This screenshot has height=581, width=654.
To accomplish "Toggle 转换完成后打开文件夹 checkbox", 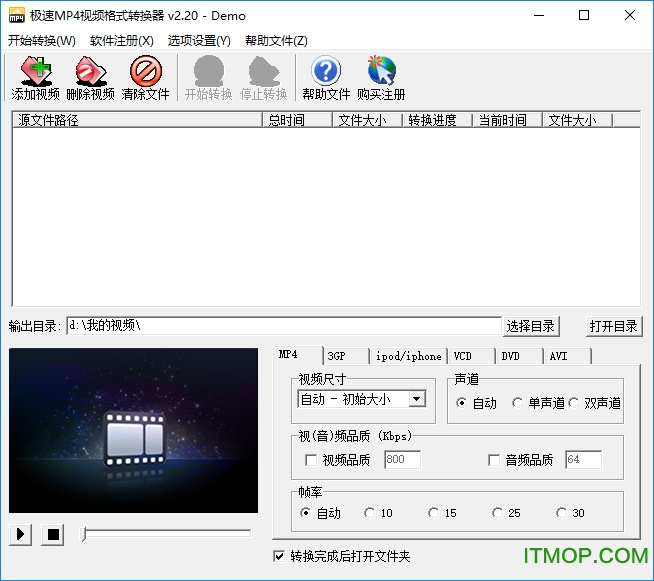I will (x=279, y=556).
